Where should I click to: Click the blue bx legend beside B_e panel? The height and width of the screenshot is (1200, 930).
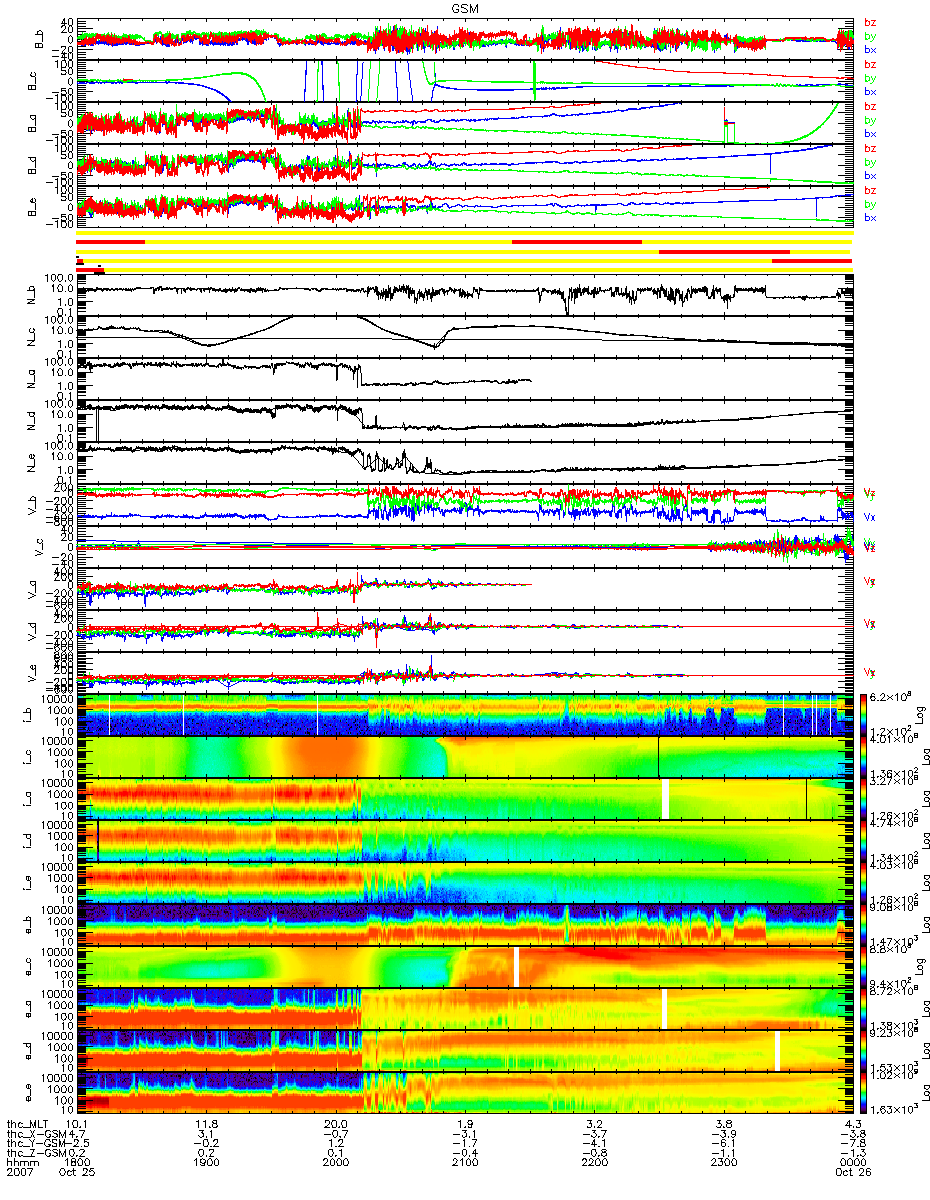870,218
